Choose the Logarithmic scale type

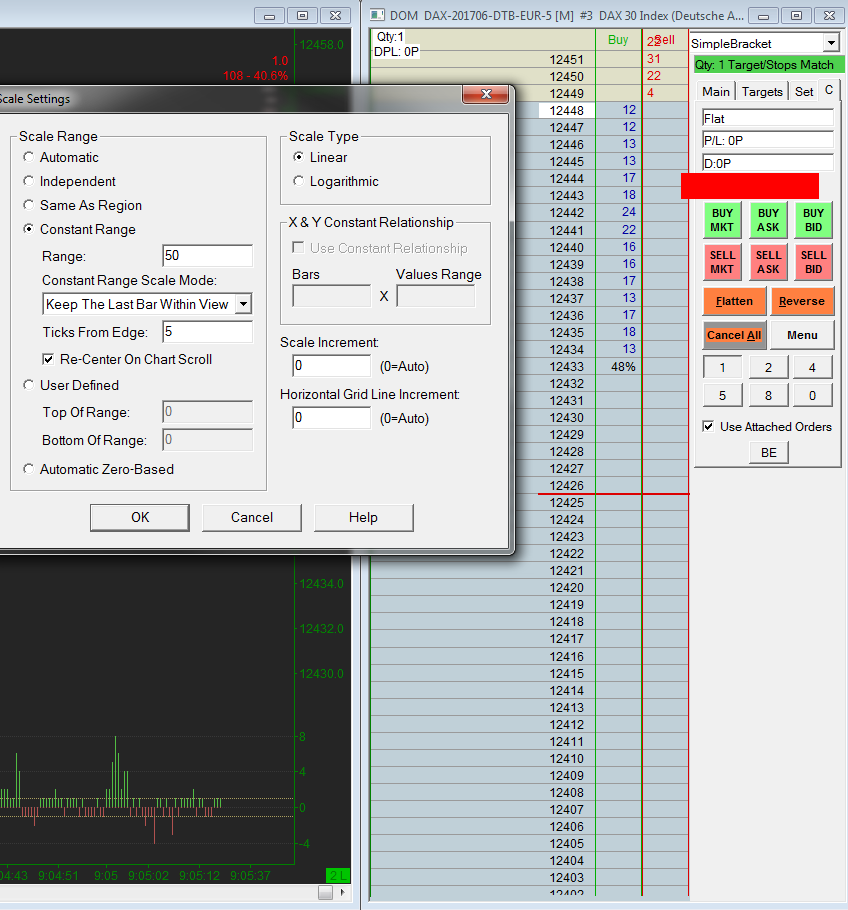(x=299, y=181)
